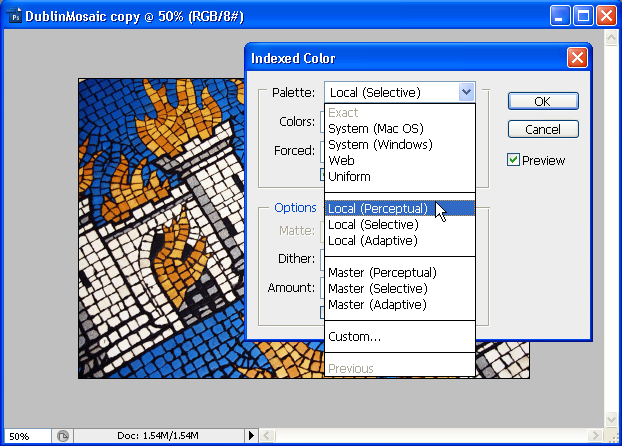The height and width of the screenshot is (446, 622).
Task: Collapse the Palette dropdown via its arrow
Action: point(466,93)
